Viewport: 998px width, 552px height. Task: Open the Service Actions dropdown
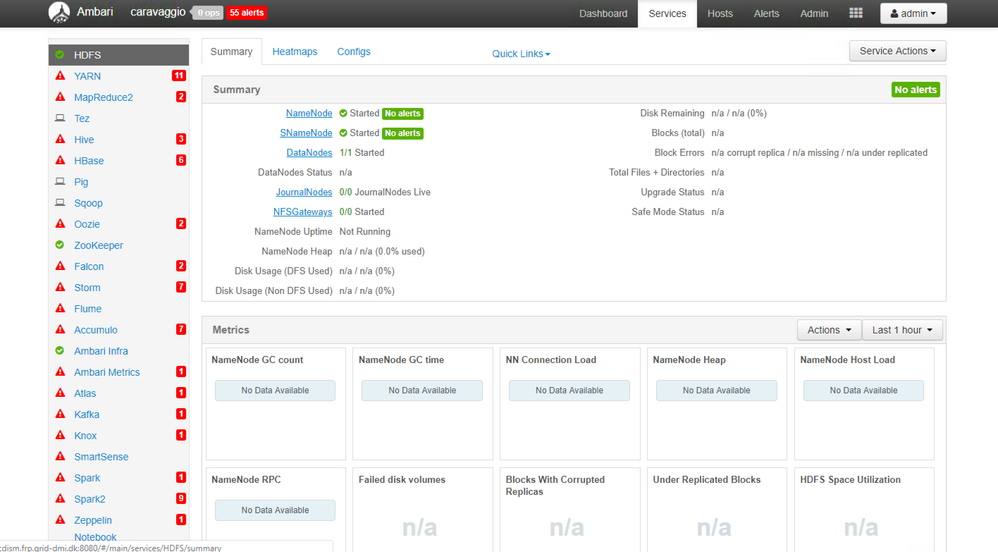(x=897, y=51)
